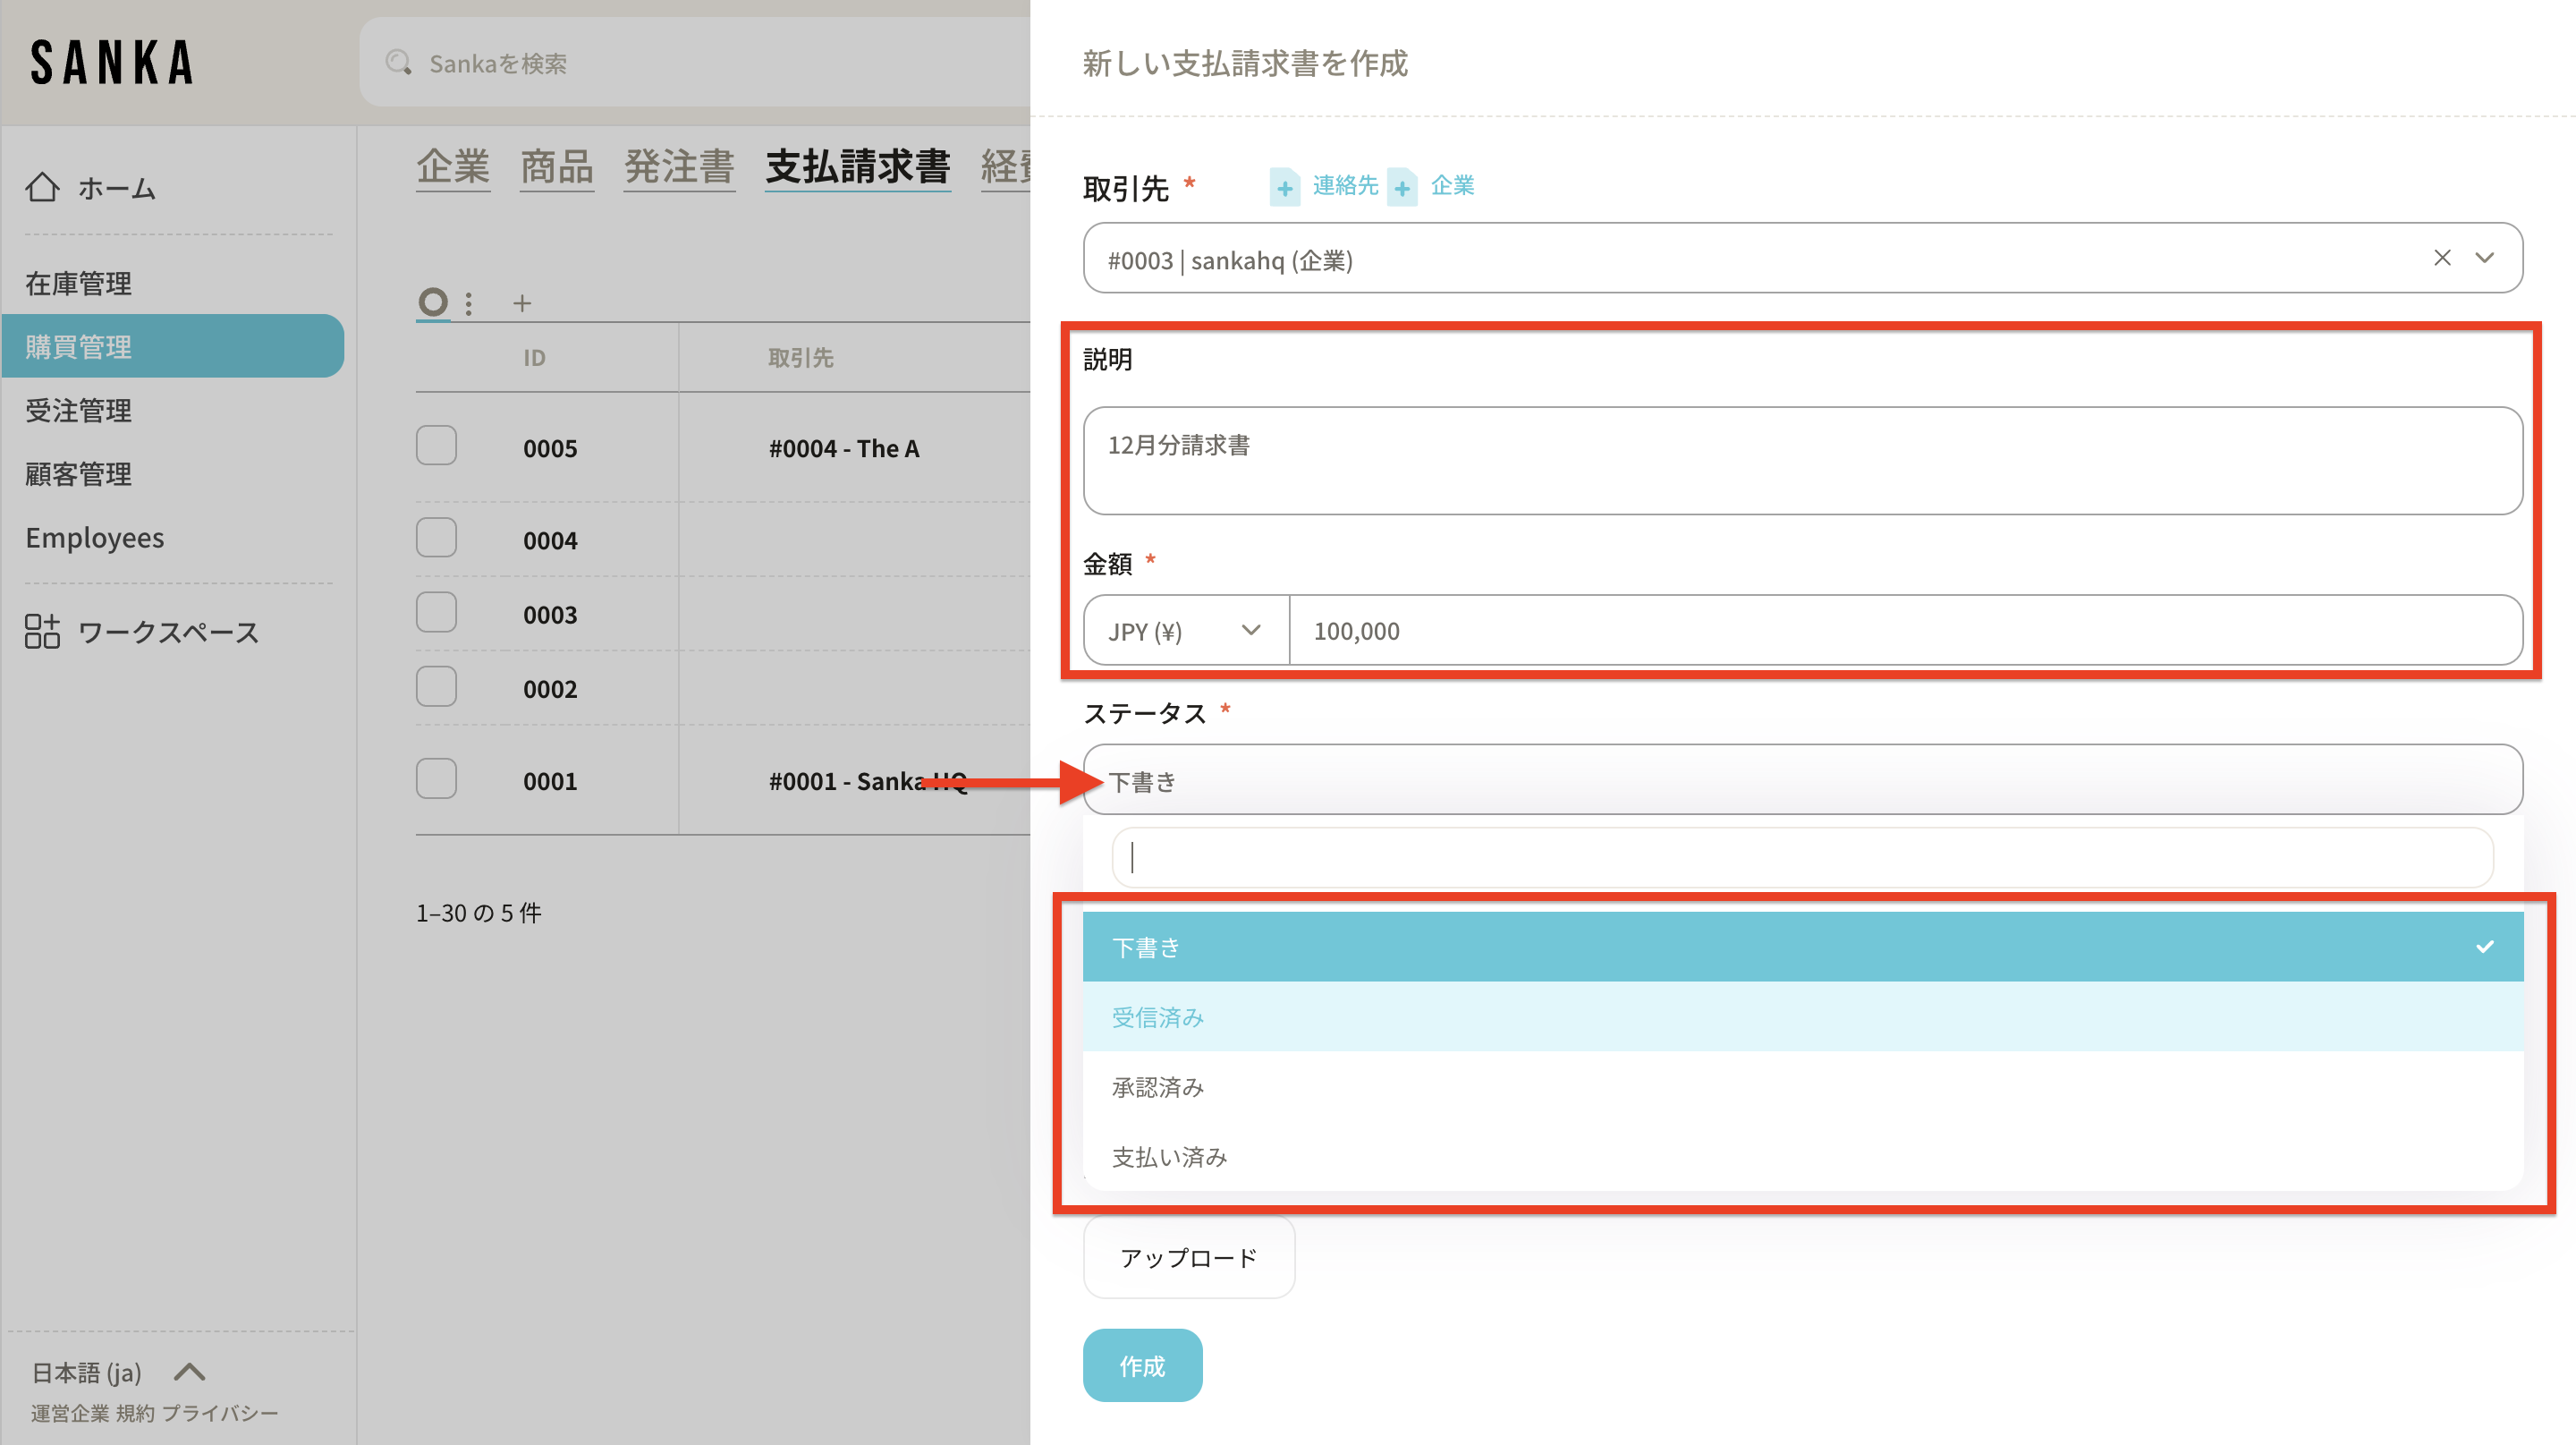The width and height of the screenshot is (2576, 1445).
Task: Click the three-dot view options icon
Action: point(468,303)
